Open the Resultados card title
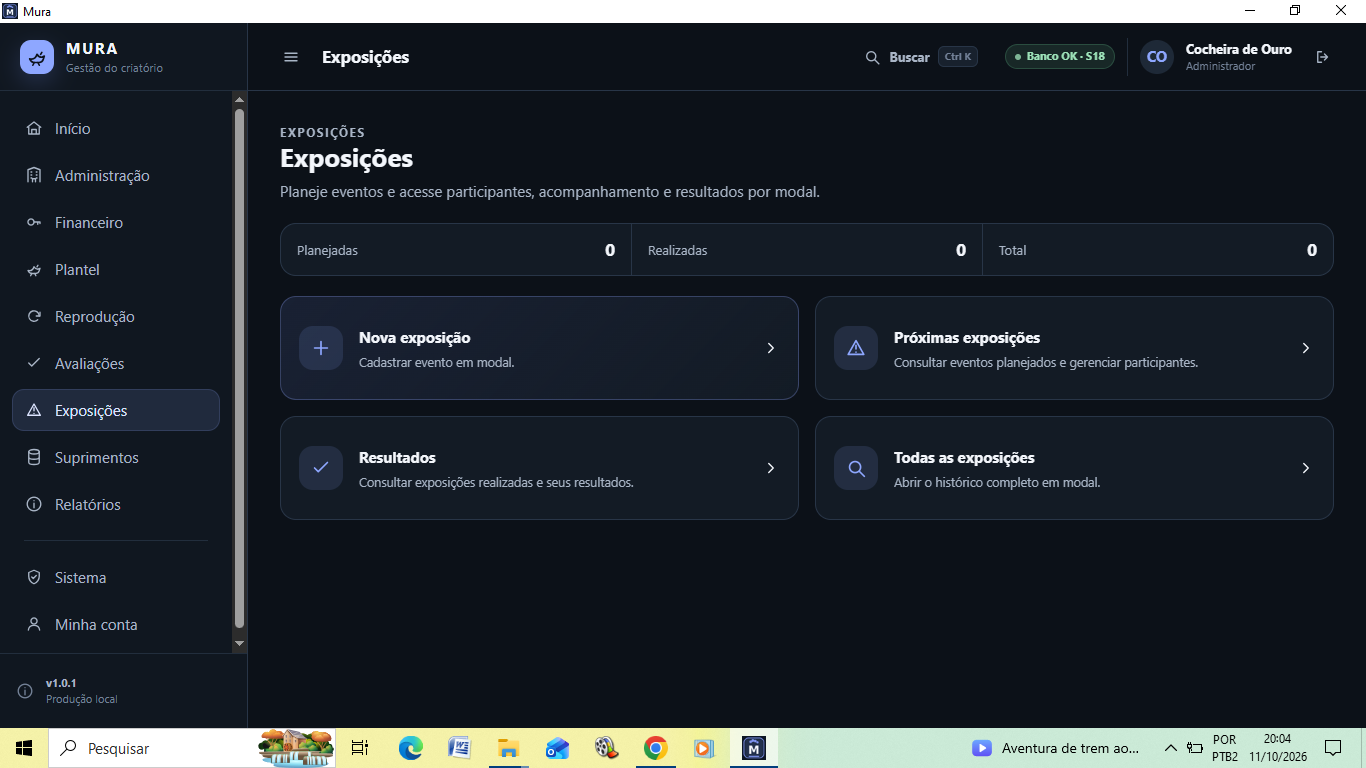1366x768 pixels. 397,458
